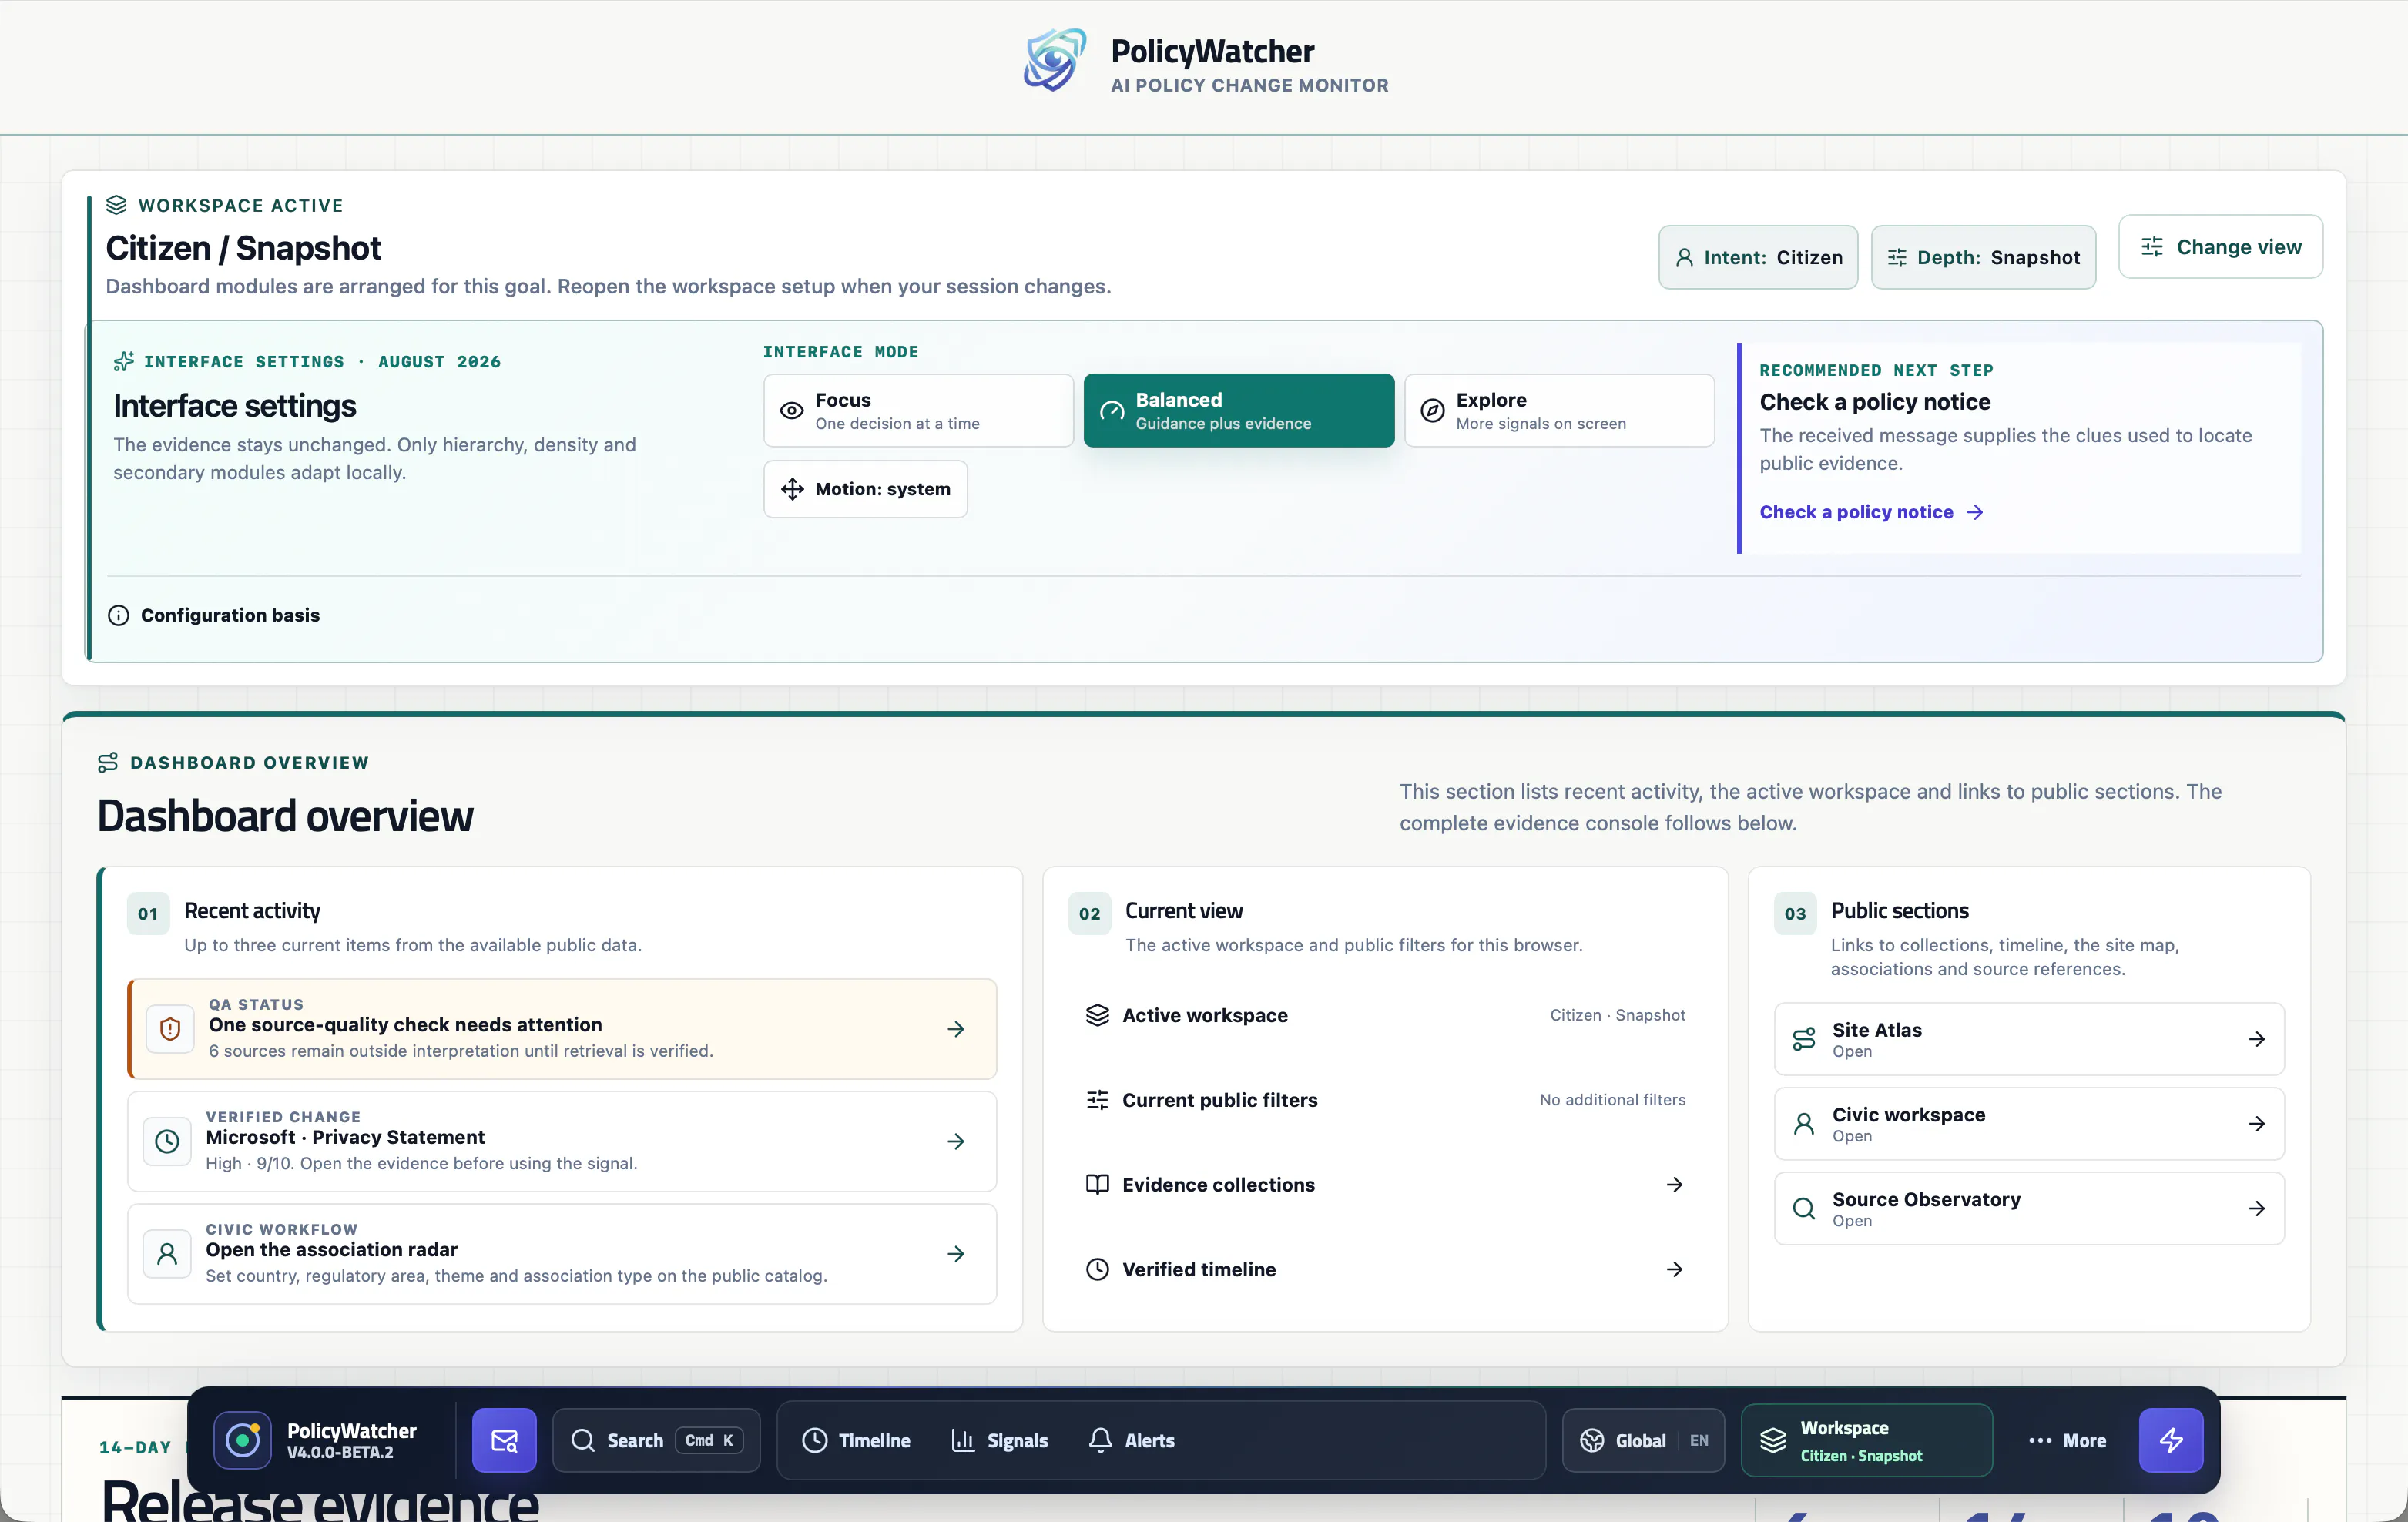
Task: Click the Civic workspace person icon
Action: [1803, 1124]
